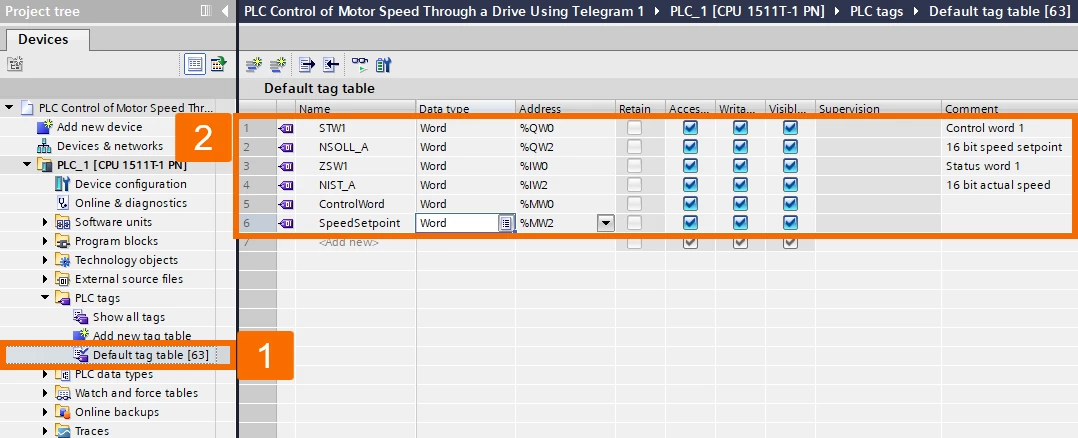Click the %IW2 address cell
The image size is (1078, 438).
(565, 185)
